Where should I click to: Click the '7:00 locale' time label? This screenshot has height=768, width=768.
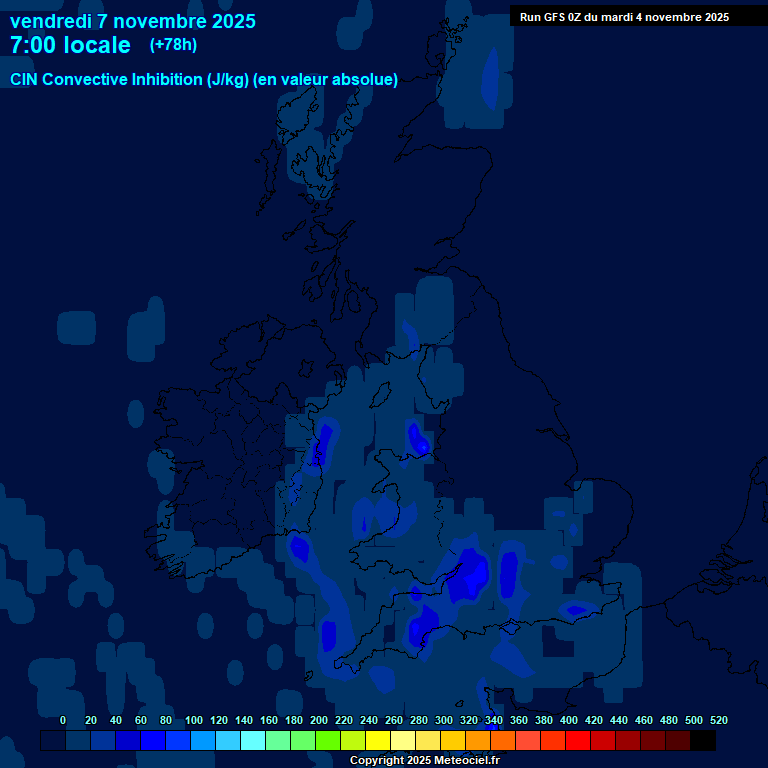(70, 45)
